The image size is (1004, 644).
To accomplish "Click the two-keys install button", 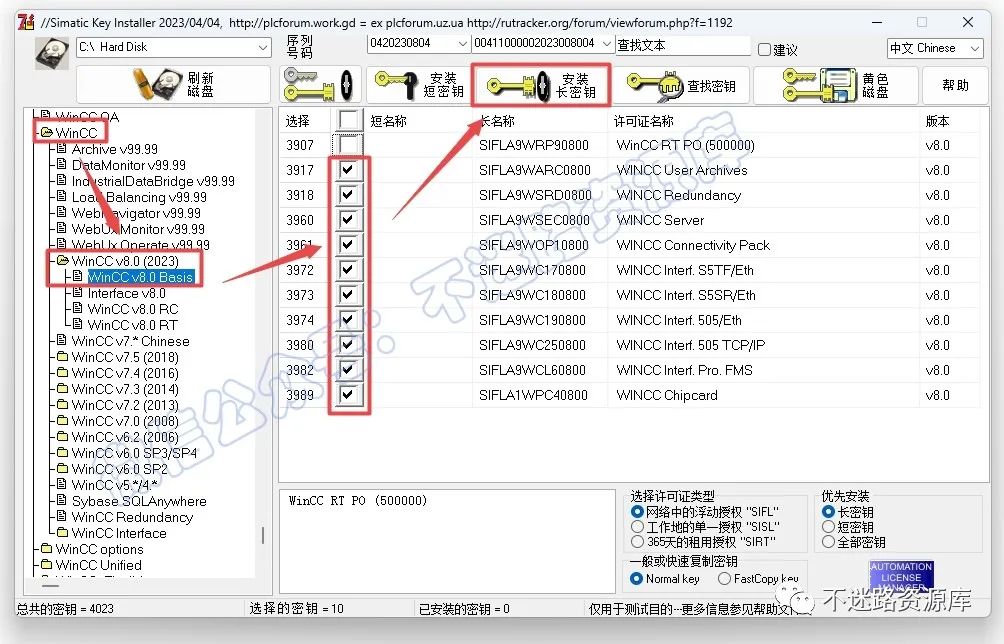I will (320, 85).
